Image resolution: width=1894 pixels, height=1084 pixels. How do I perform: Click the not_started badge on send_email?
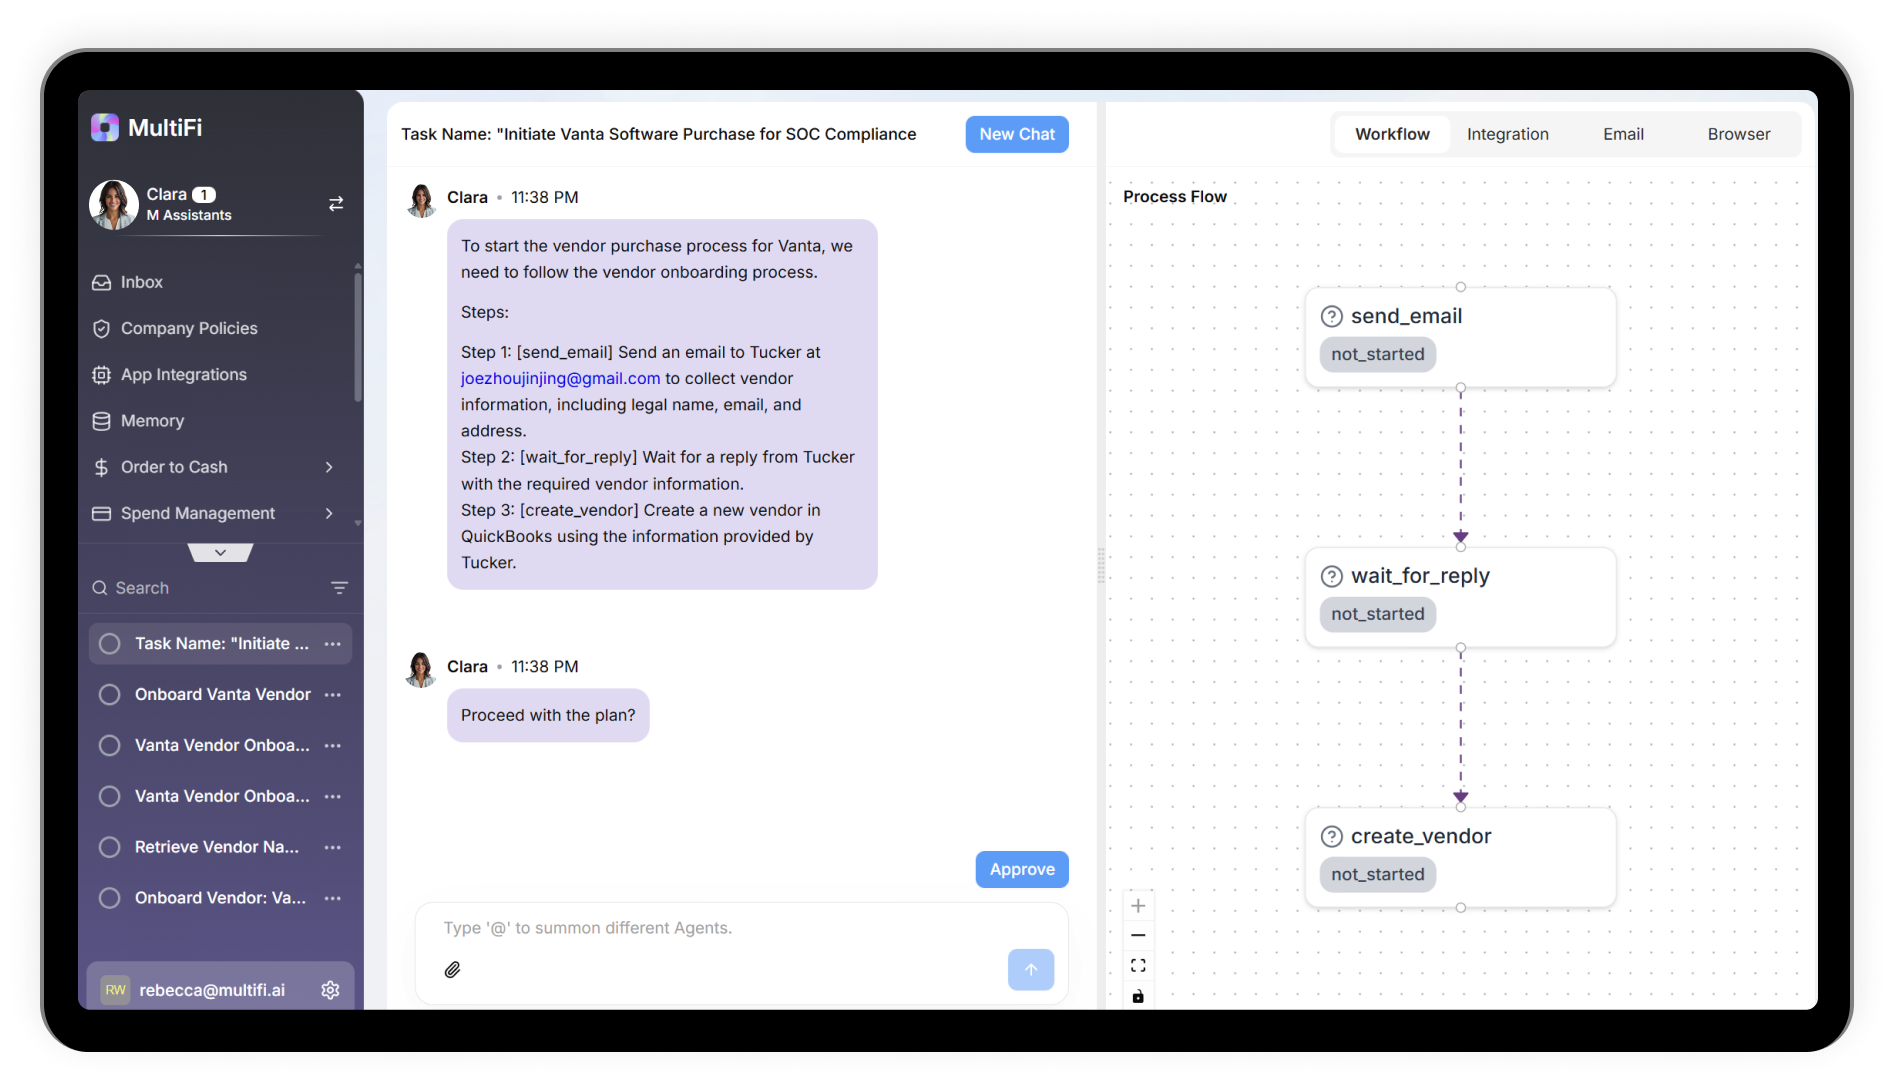pyautogui.click(x=1378, y=354)
